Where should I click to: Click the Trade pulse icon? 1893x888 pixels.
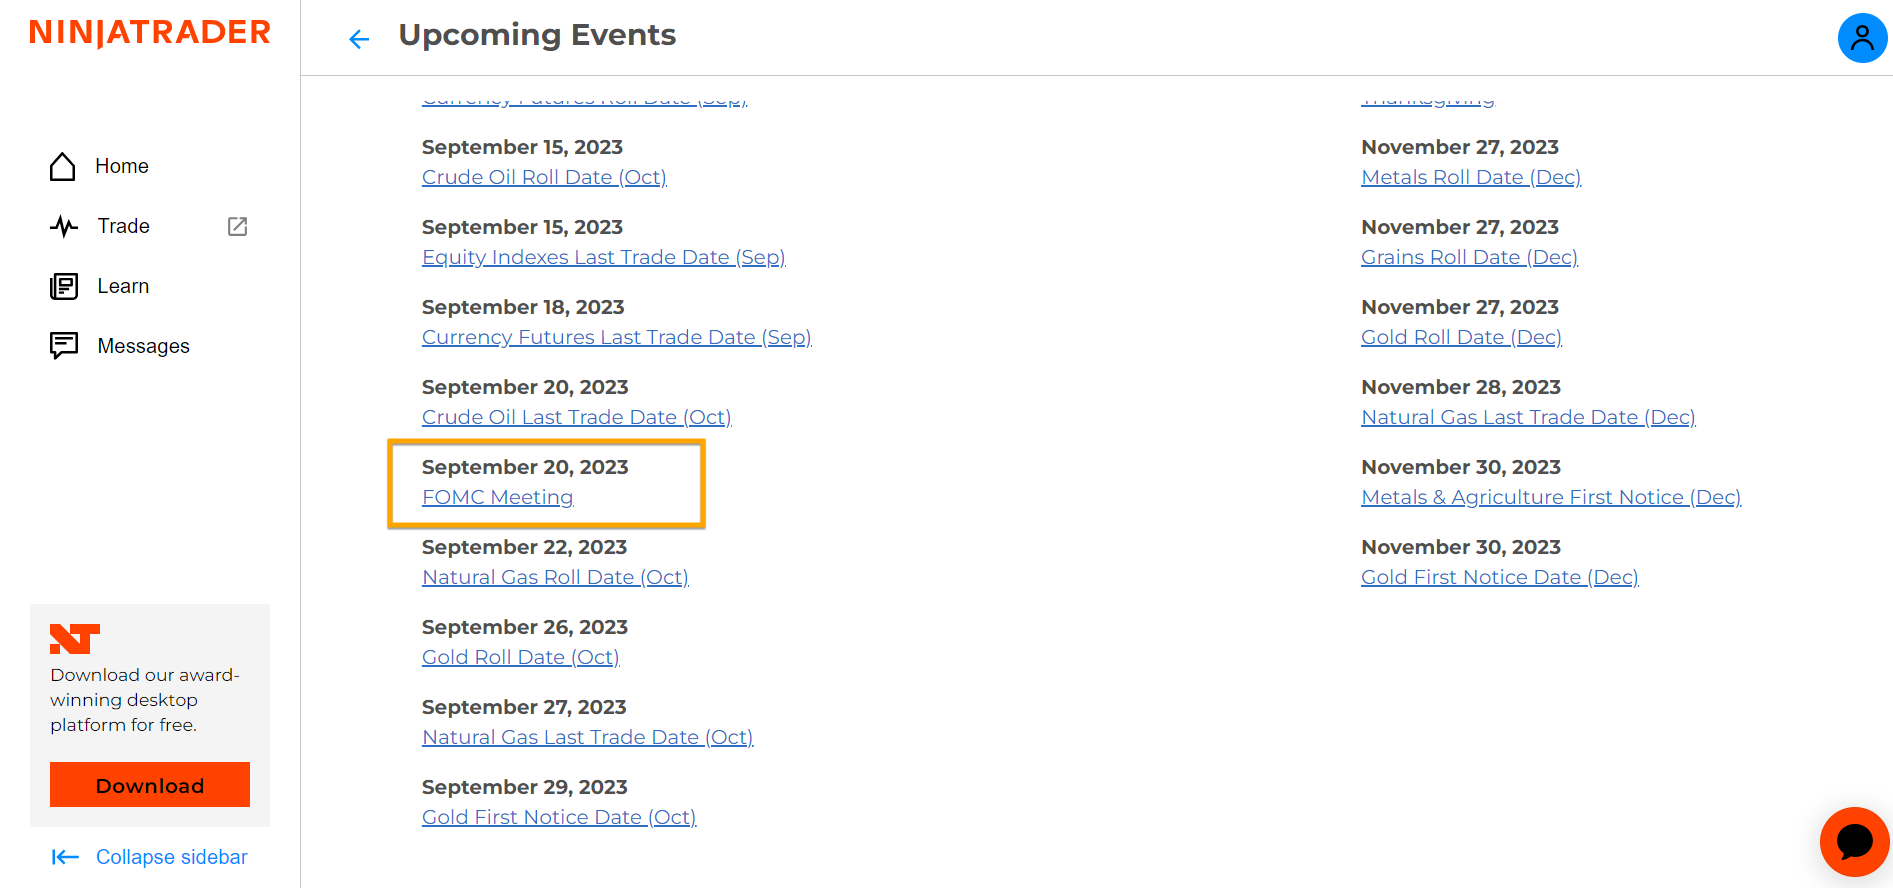64,226
